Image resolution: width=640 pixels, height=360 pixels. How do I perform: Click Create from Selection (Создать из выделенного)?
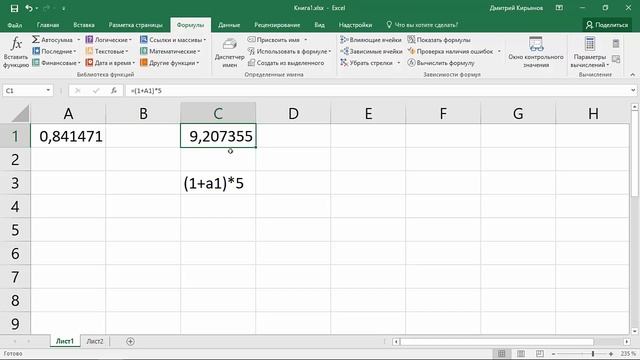[x=286, y=63]
